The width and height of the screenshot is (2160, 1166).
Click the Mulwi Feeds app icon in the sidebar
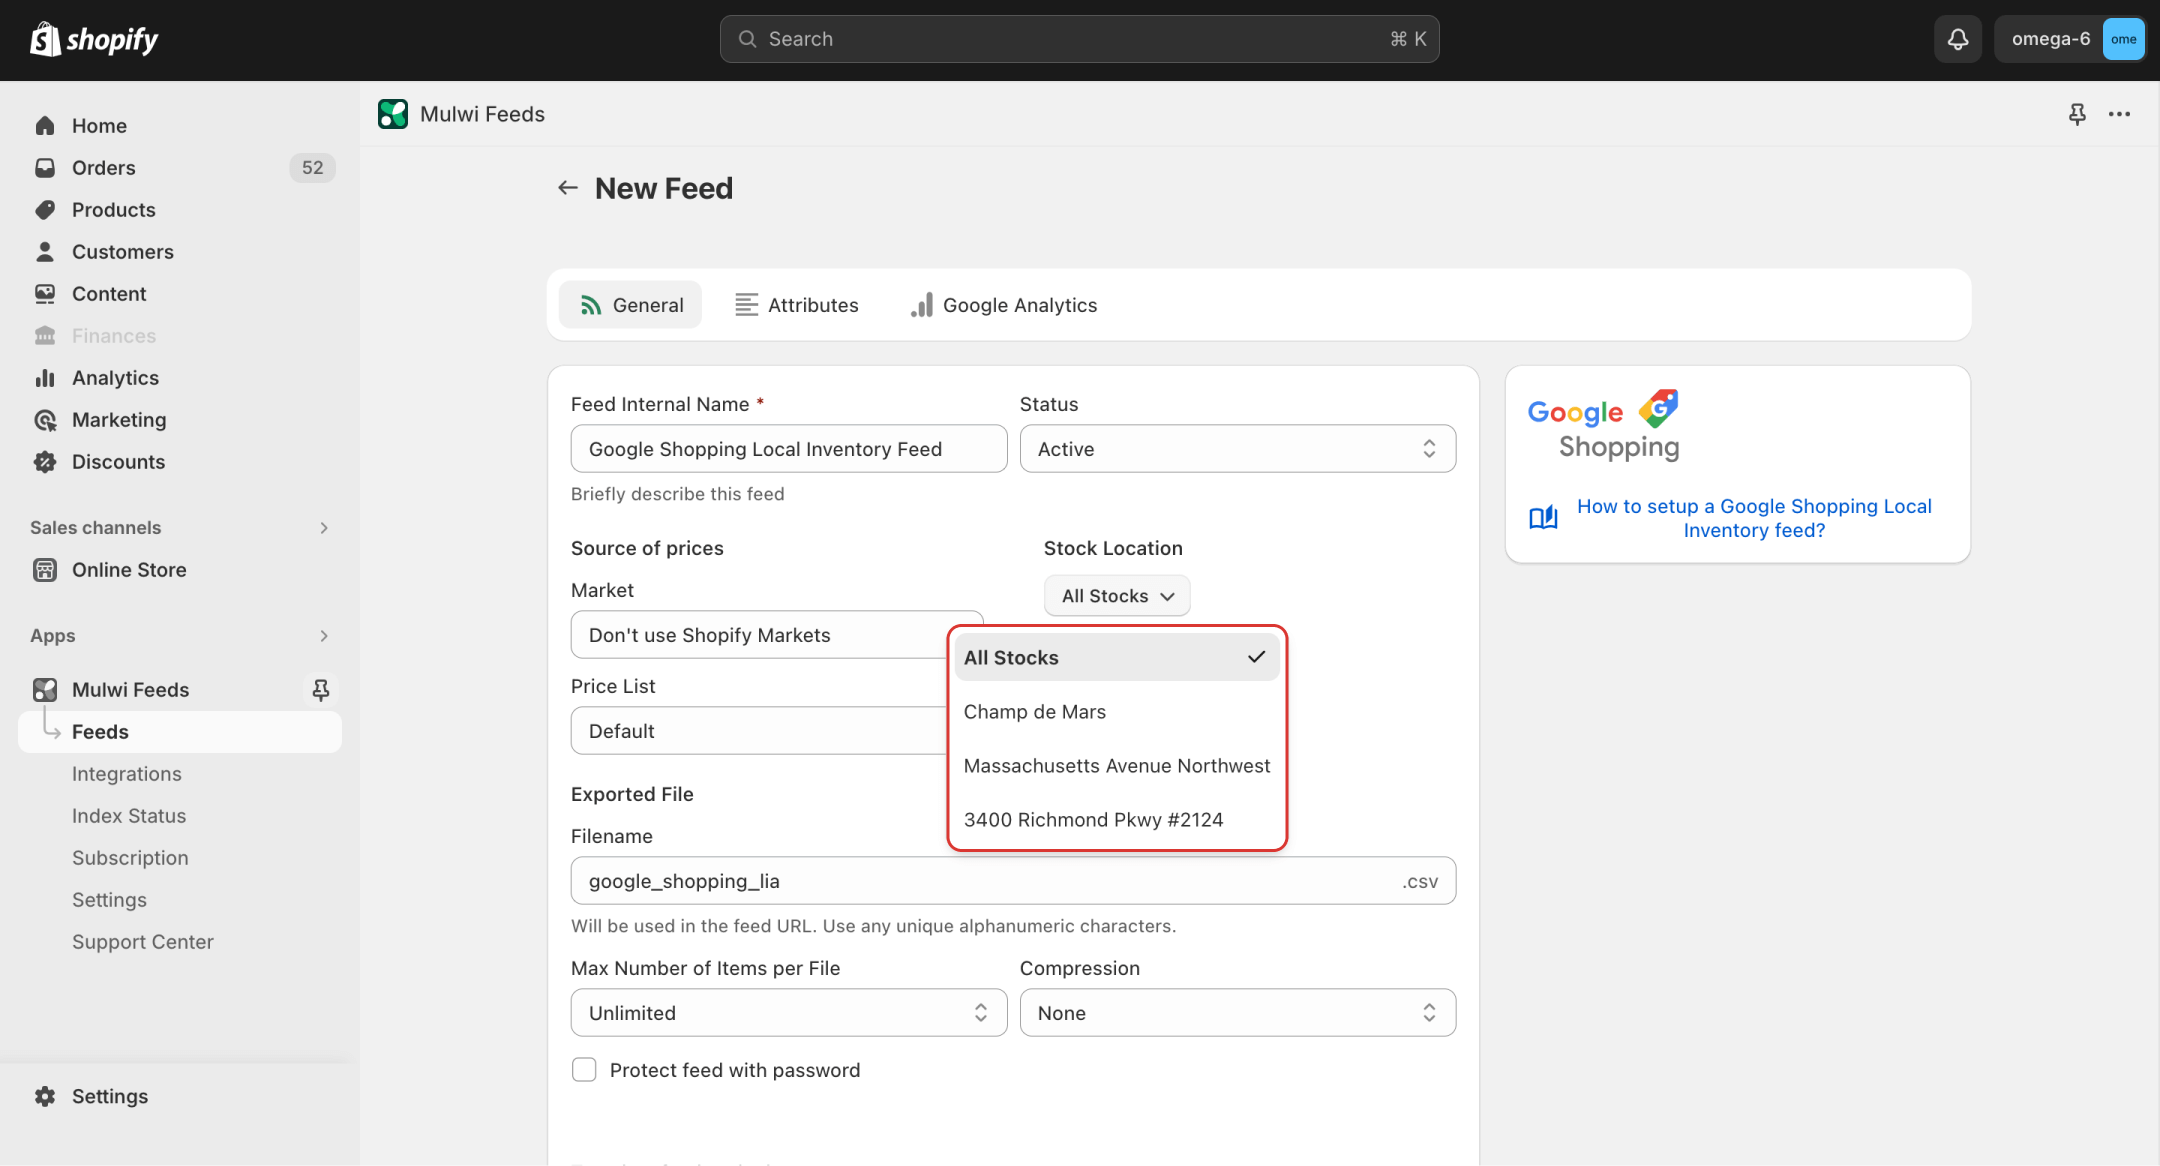click(45, 690)
